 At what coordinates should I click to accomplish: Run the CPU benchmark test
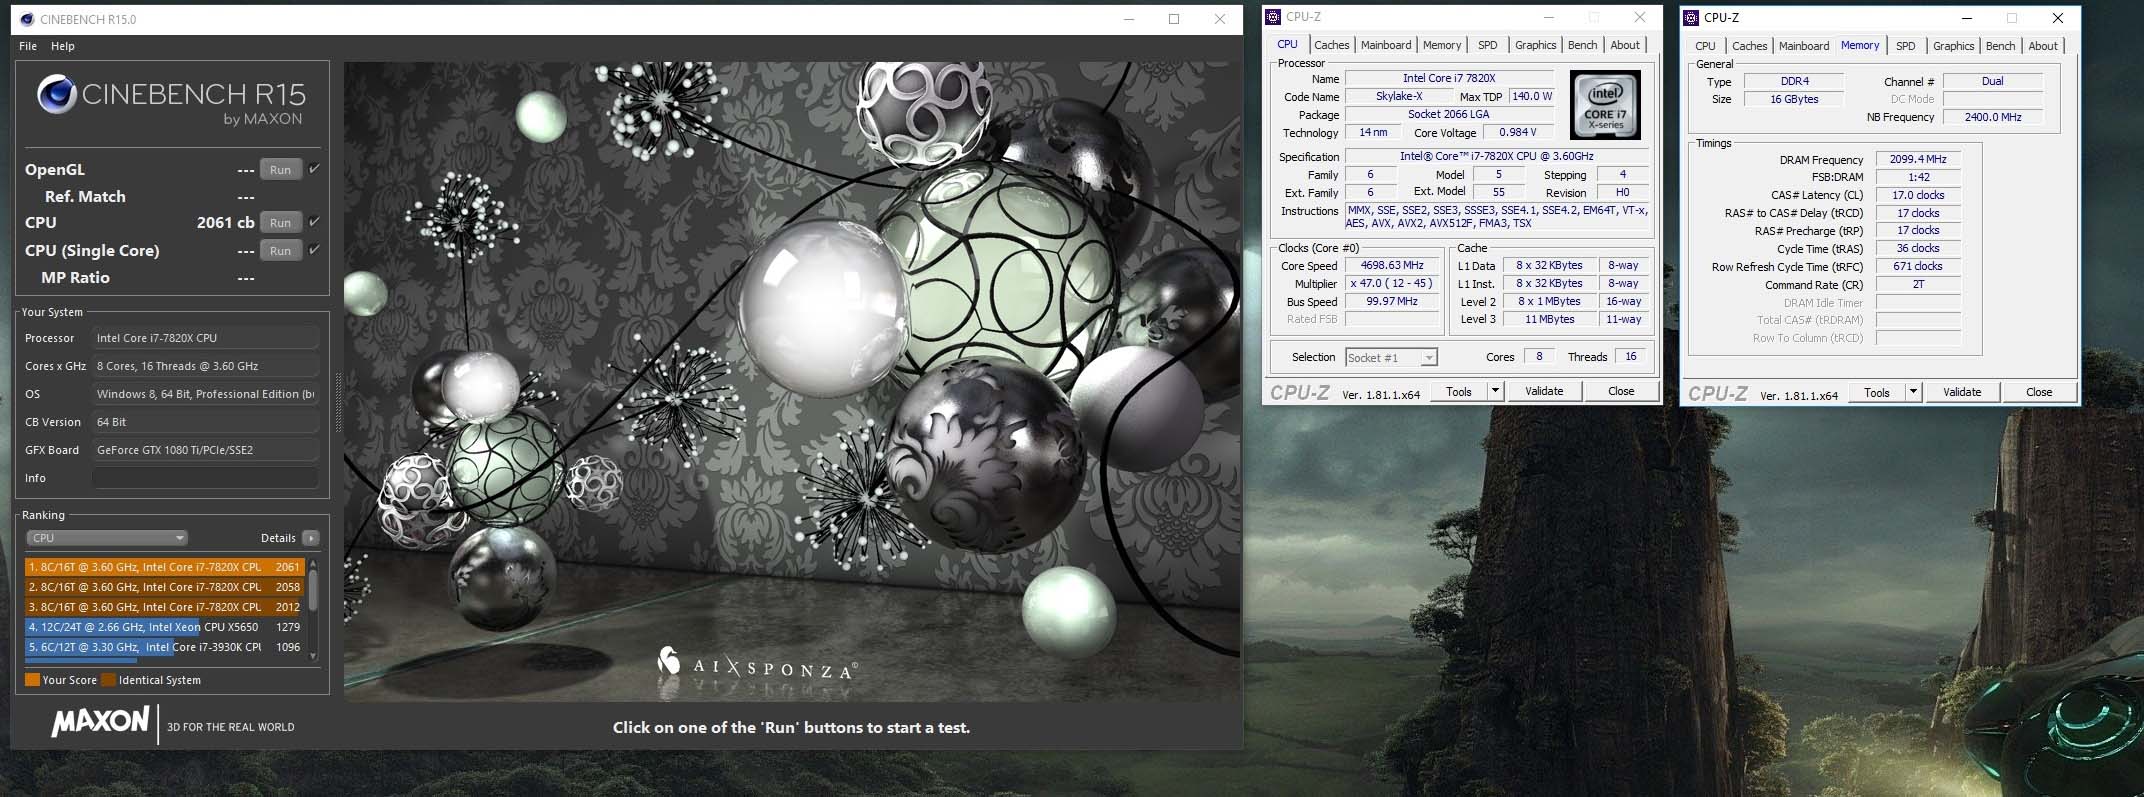280,223
